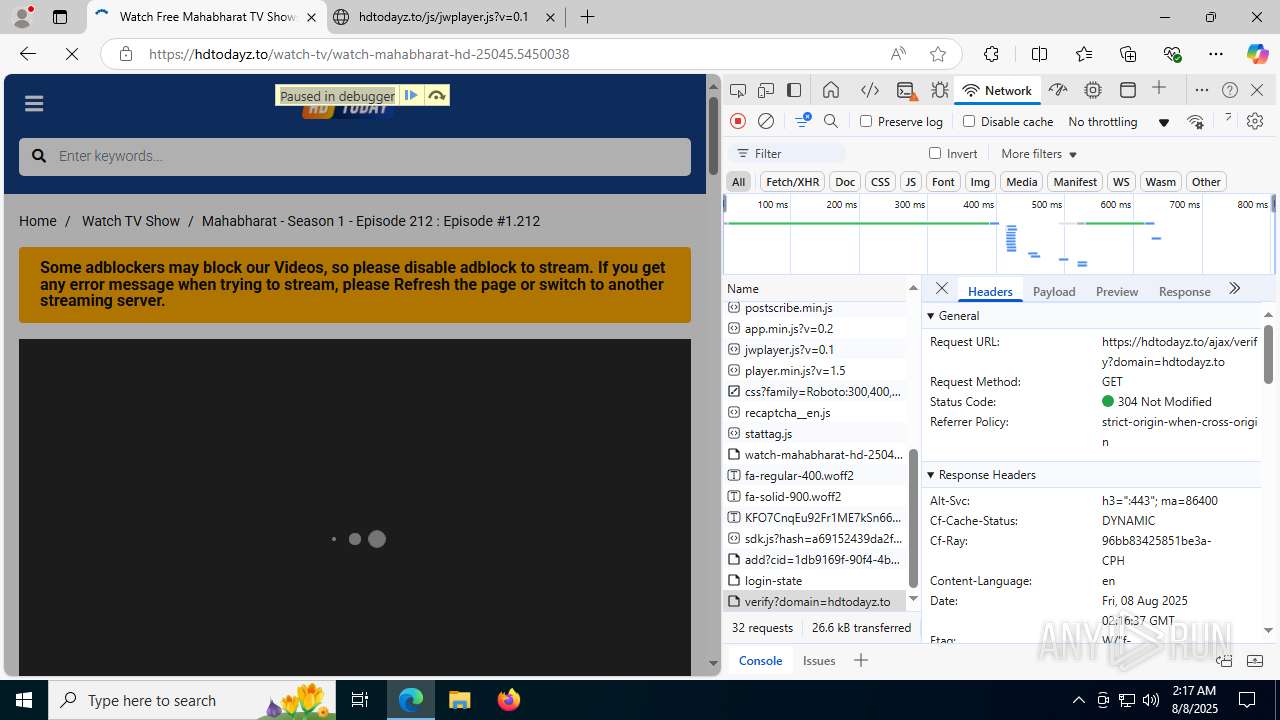Toggle the network filter bar icon
This screenshot has width=1280, height=720.
tap(802, 121)
